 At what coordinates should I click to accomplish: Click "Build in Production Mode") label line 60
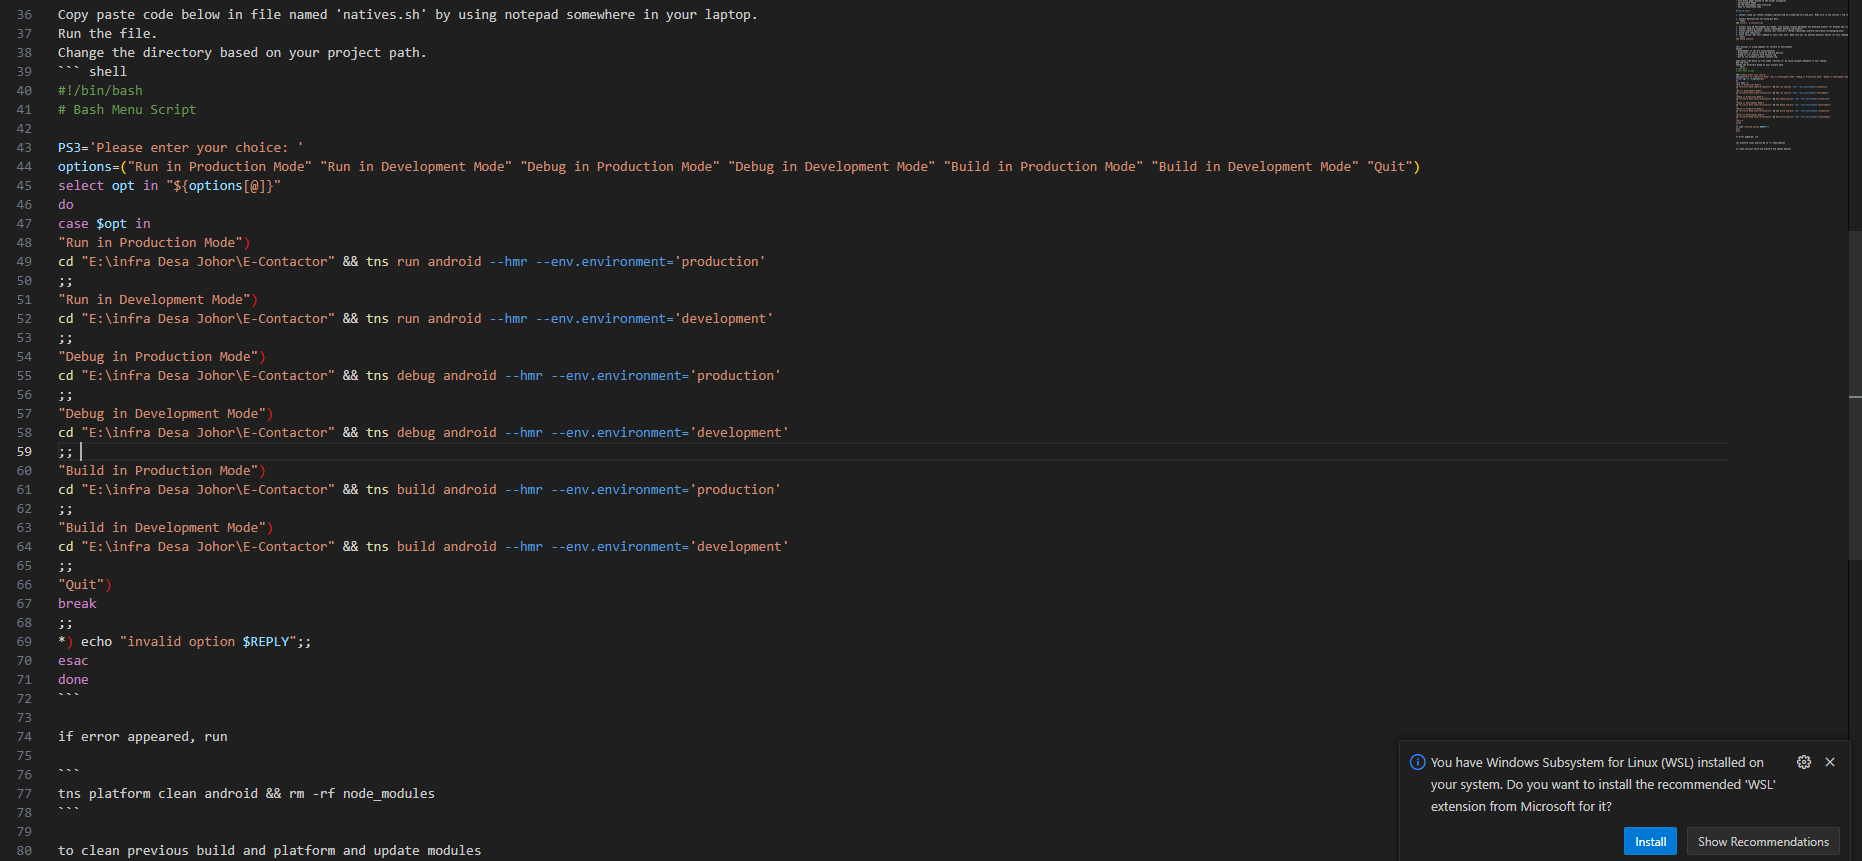pos(162,471)
